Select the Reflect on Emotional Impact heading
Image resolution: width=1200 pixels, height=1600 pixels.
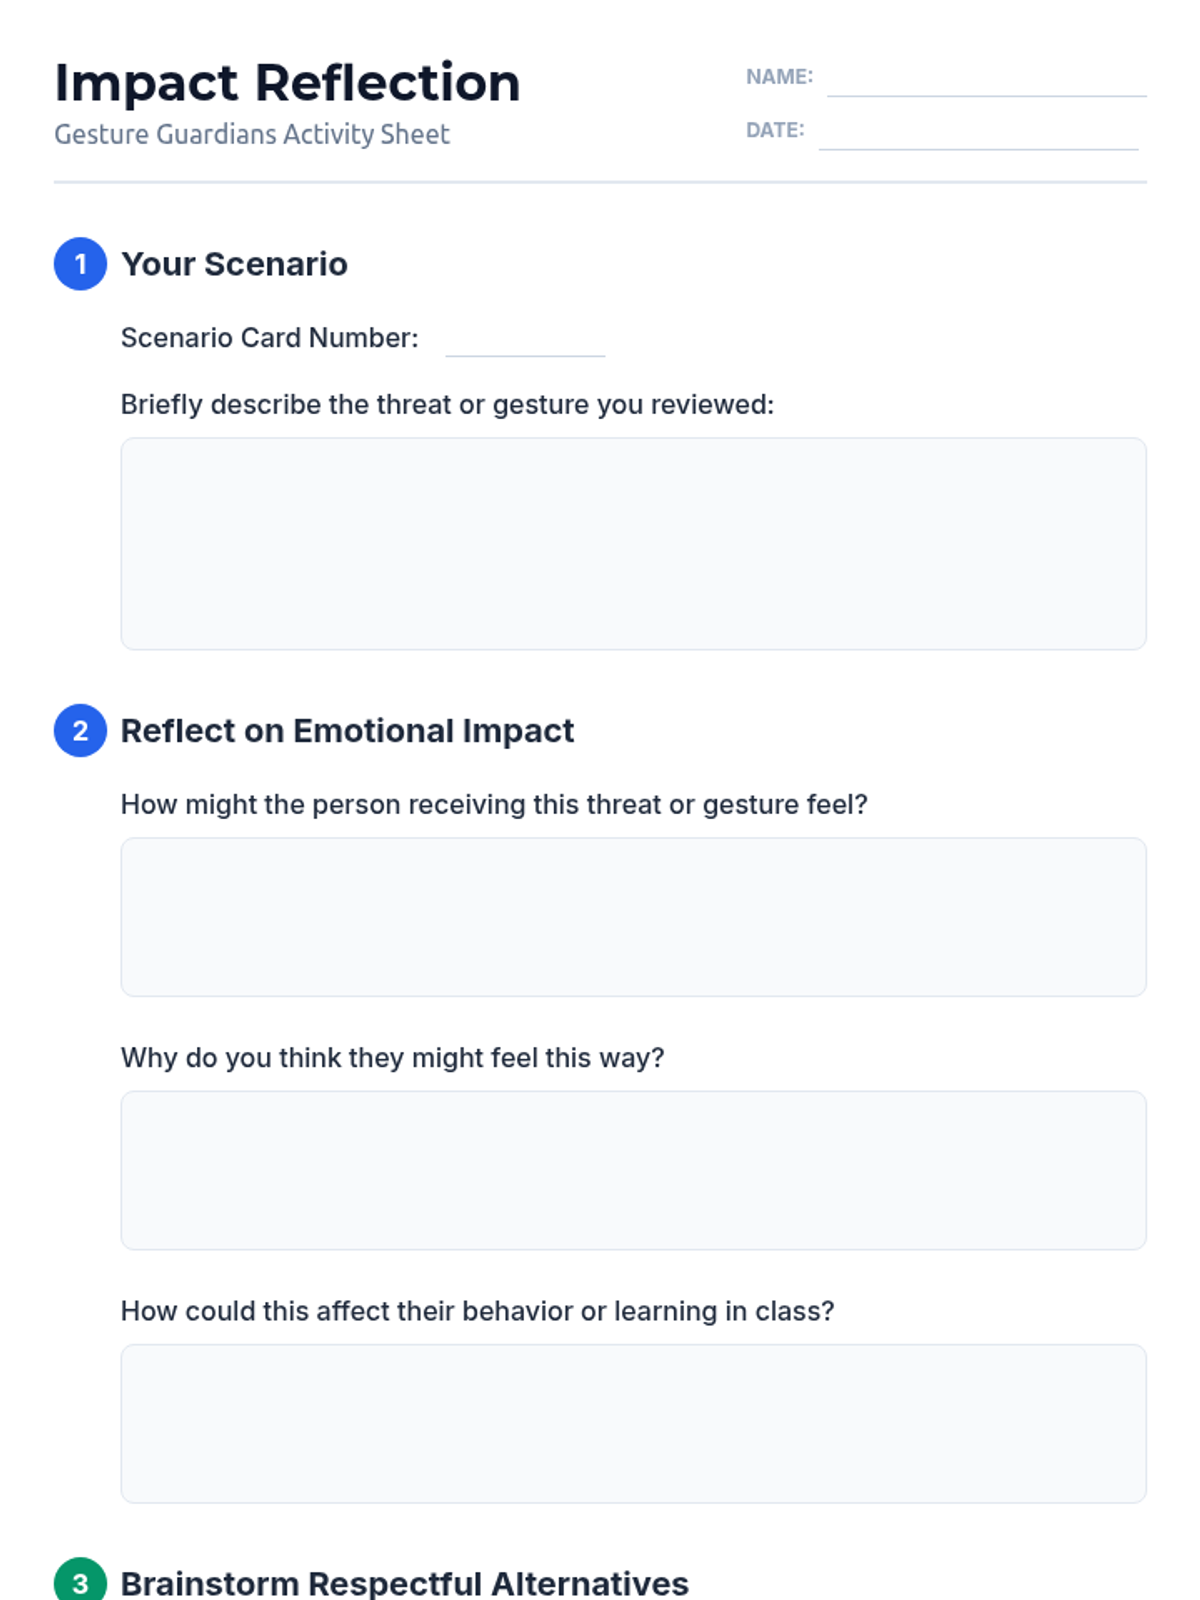tap(347, 731)
